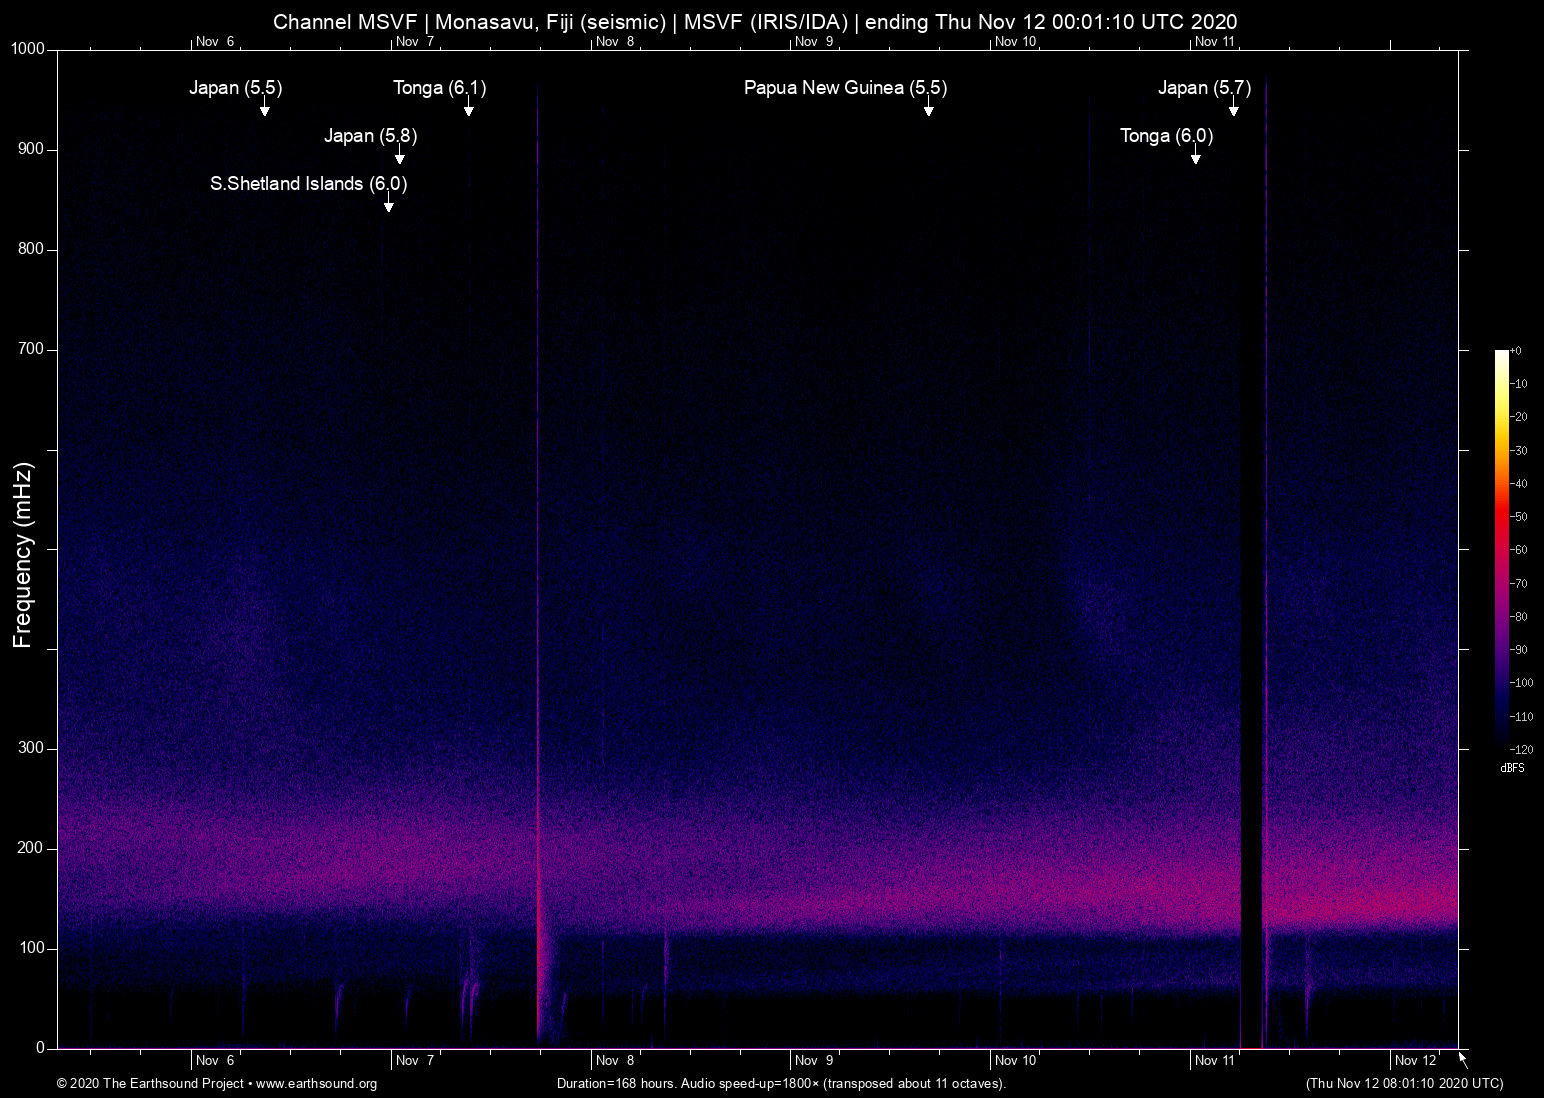
Task: Click the S.Shetland Islands (6.0) text label
Action: click(x=308, y=184)
